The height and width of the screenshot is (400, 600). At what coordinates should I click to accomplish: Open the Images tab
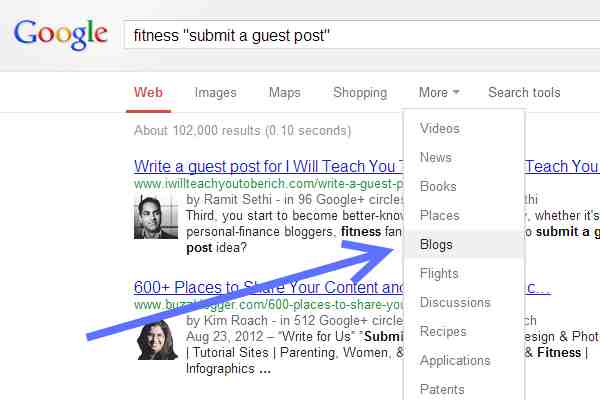click(x=215, y=92)
